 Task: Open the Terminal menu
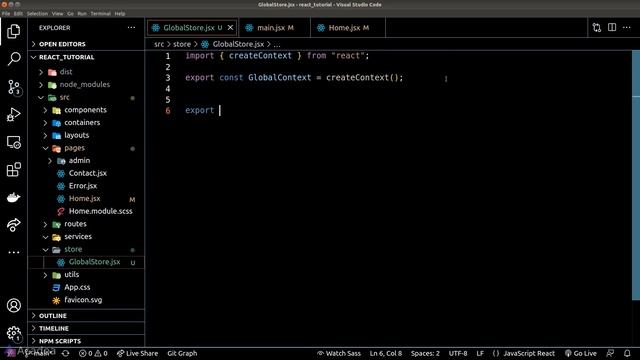[x=100, y=13]
